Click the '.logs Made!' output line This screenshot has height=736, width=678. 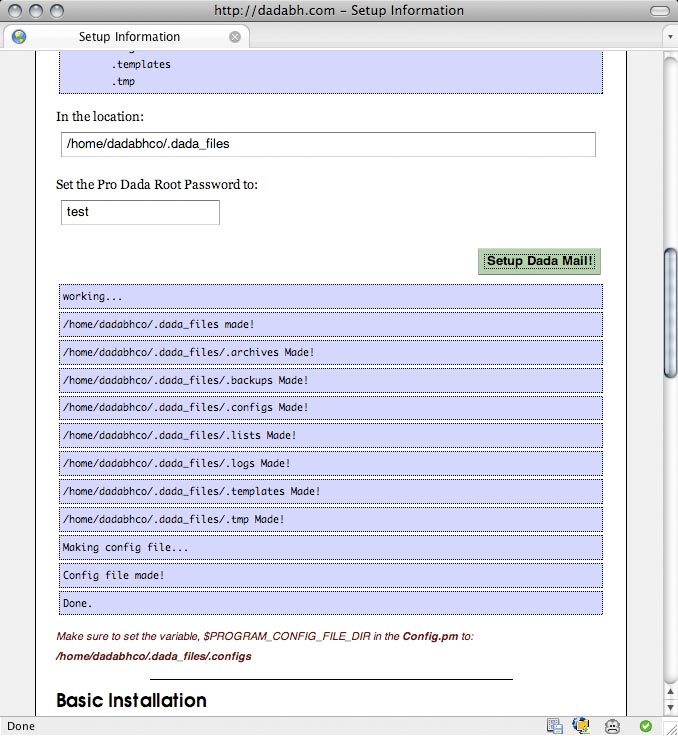331,463
